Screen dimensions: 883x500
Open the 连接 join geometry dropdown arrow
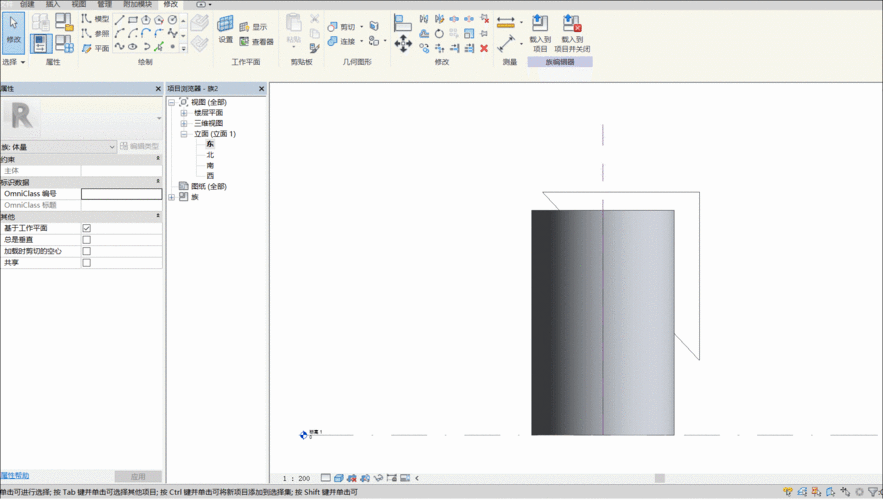362,41
